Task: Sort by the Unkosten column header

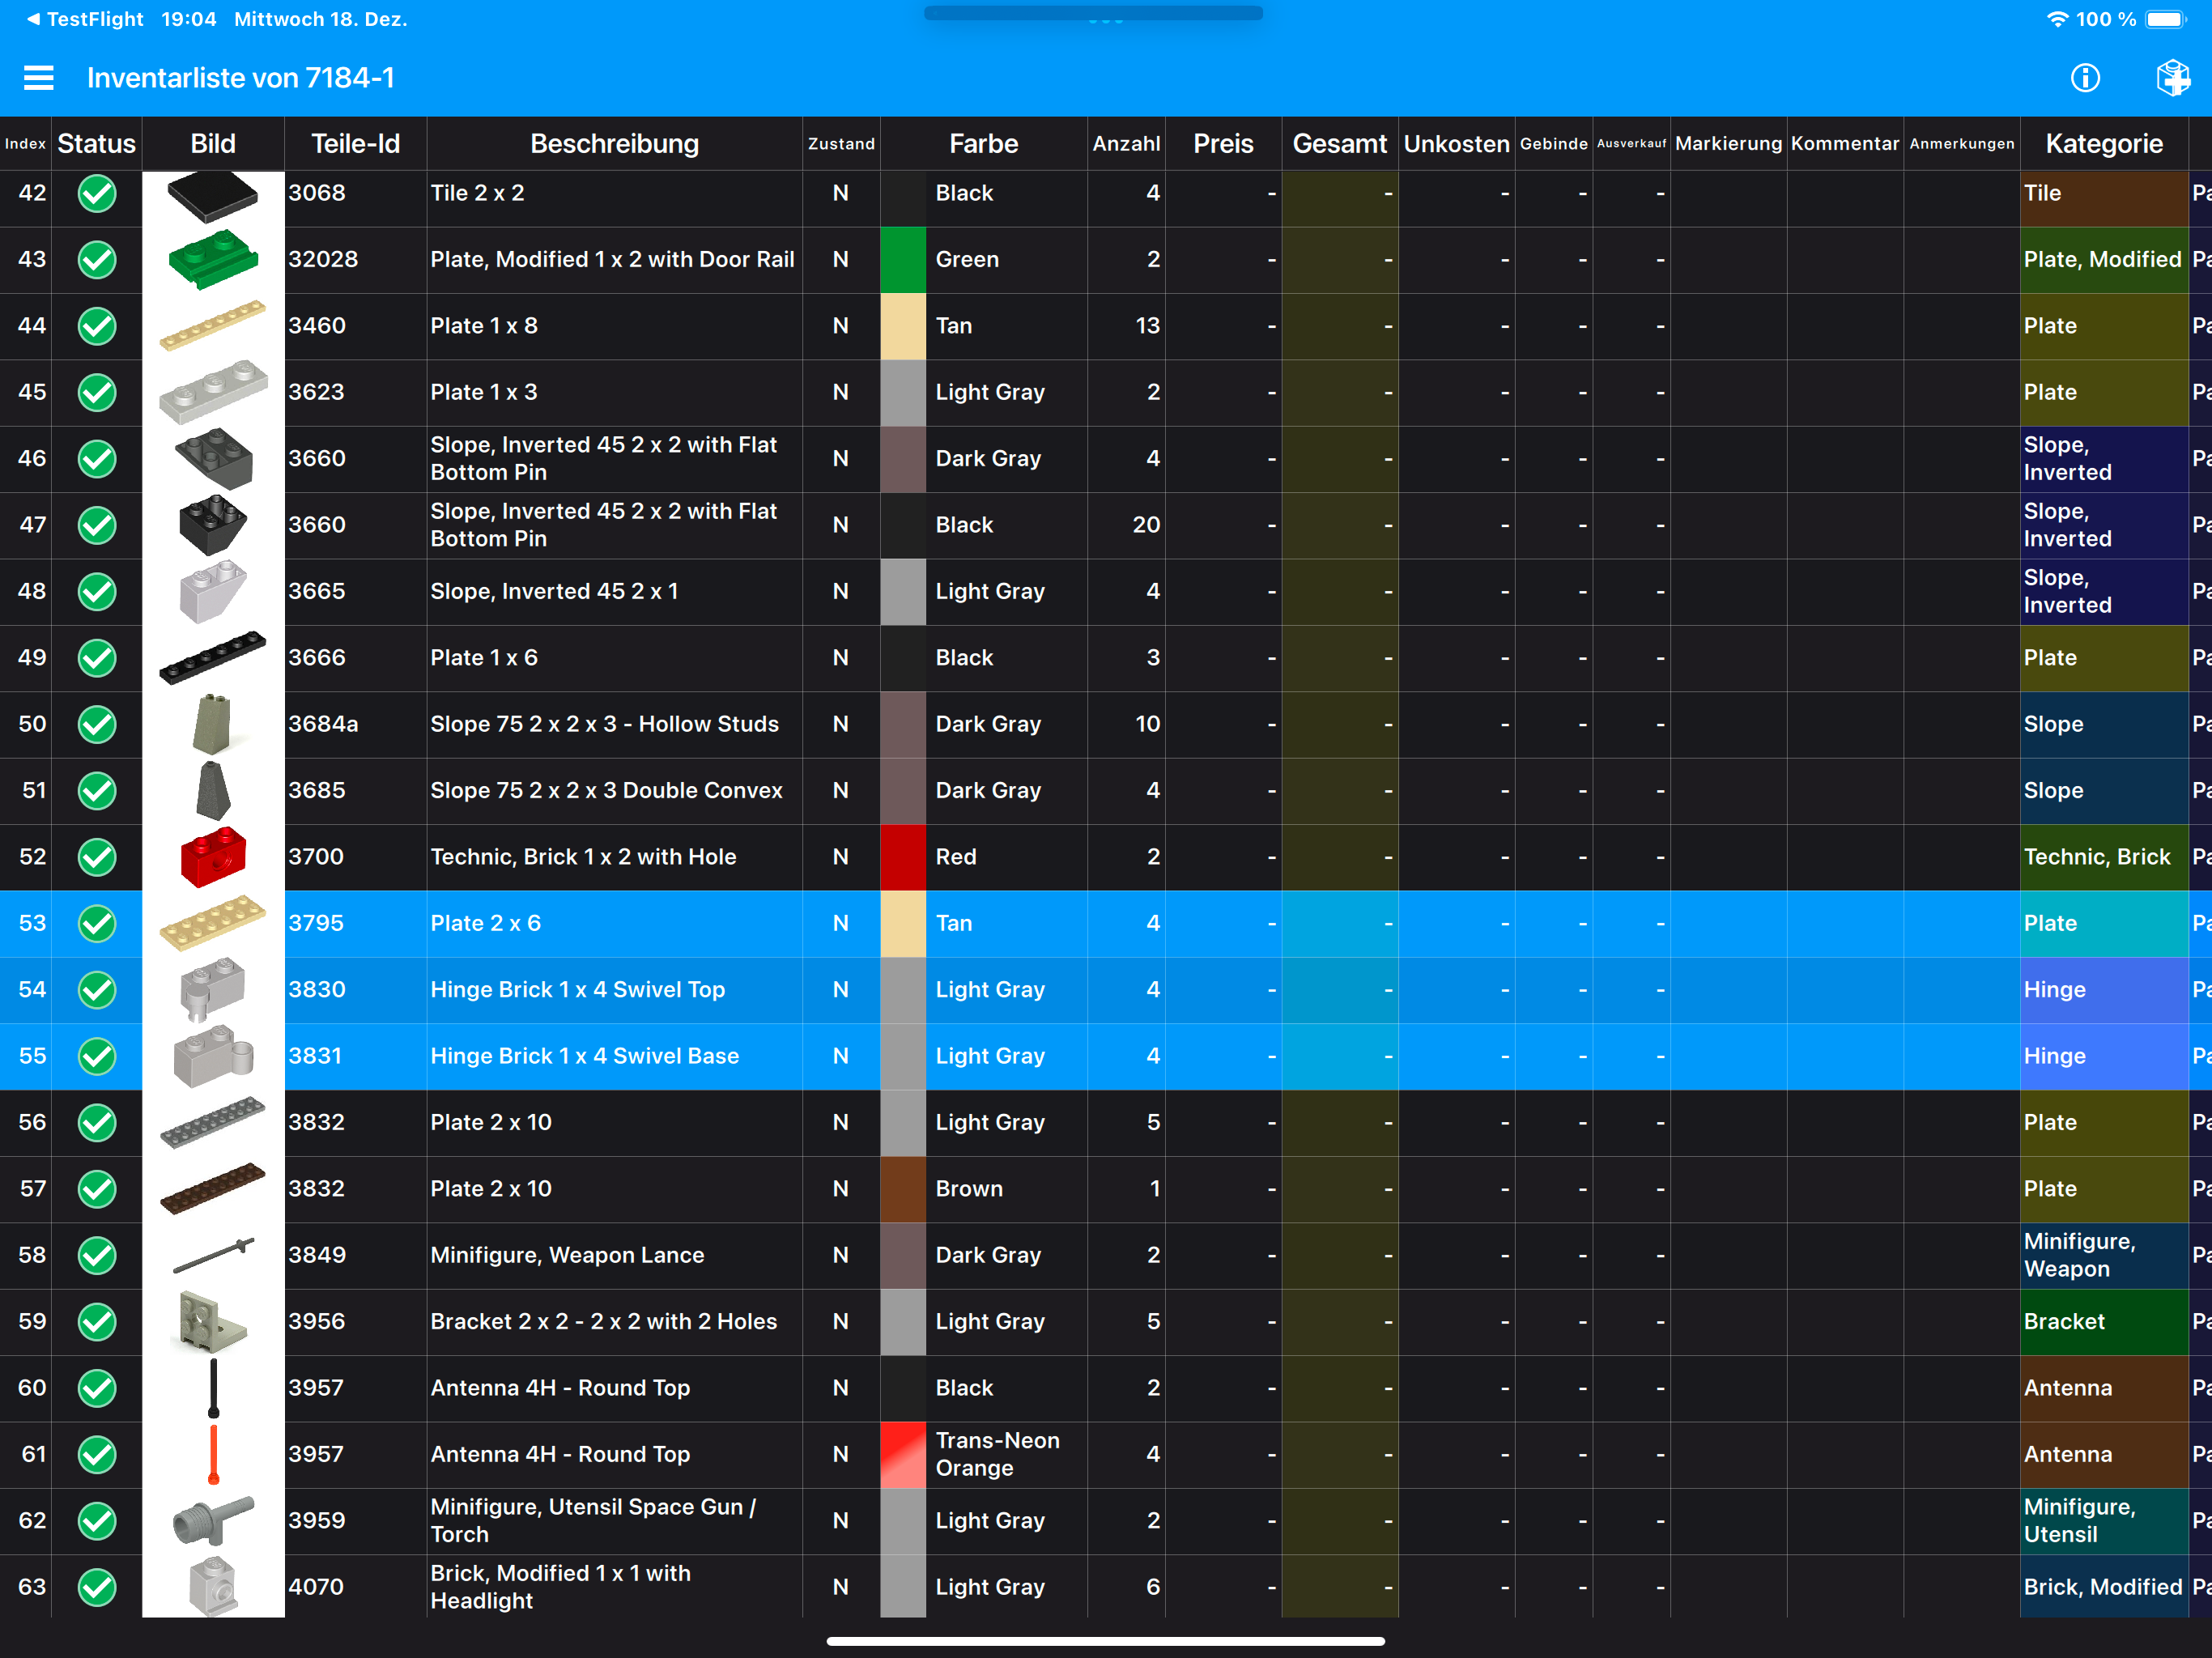Action: 1456,143
